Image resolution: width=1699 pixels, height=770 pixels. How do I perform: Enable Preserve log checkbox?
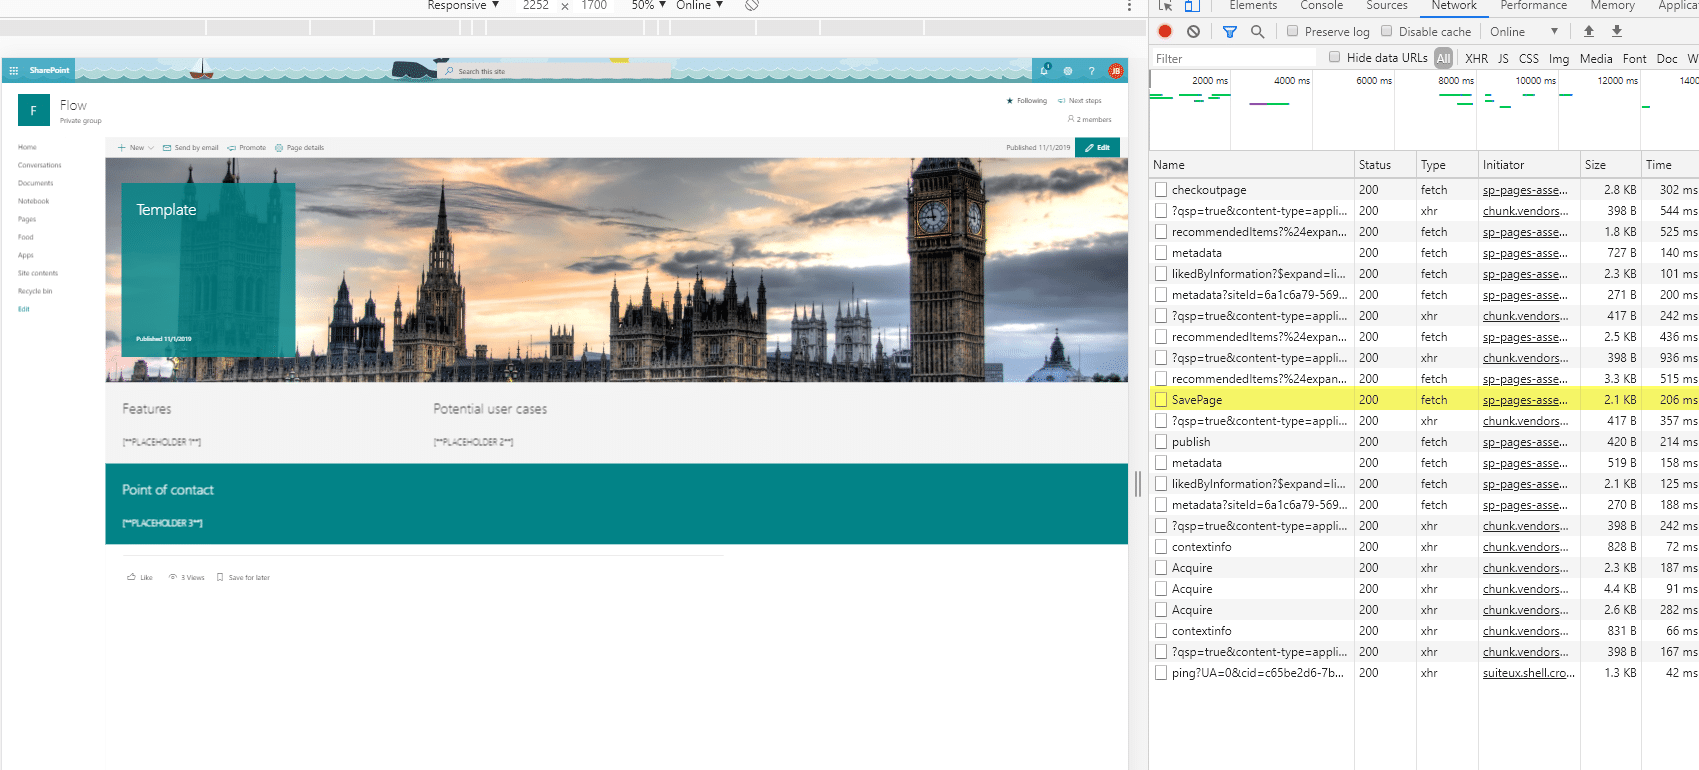point(1292,31)
